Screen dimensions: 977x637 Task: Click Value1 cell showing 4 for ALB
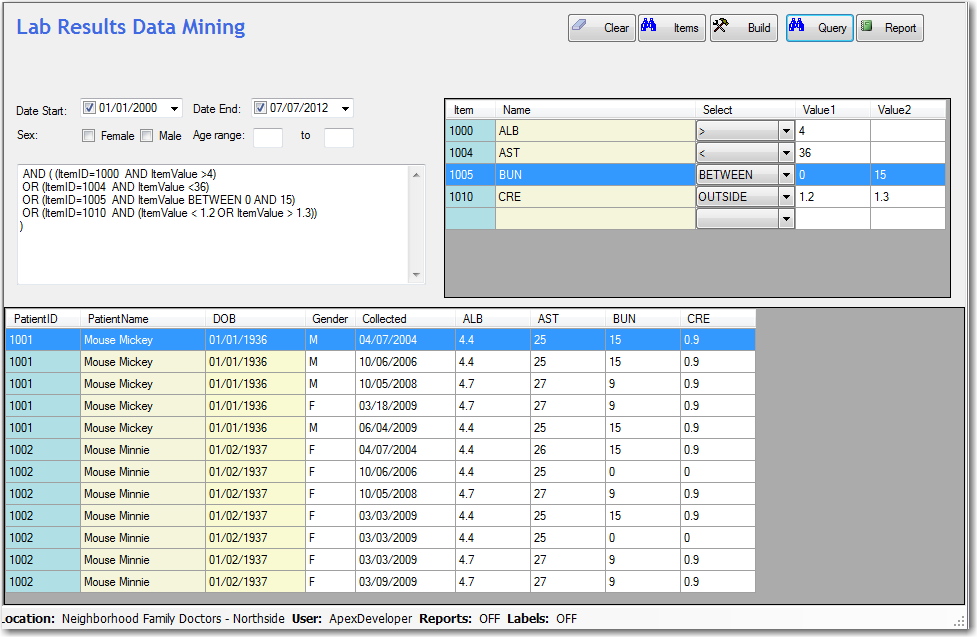[x=832, y=131]
